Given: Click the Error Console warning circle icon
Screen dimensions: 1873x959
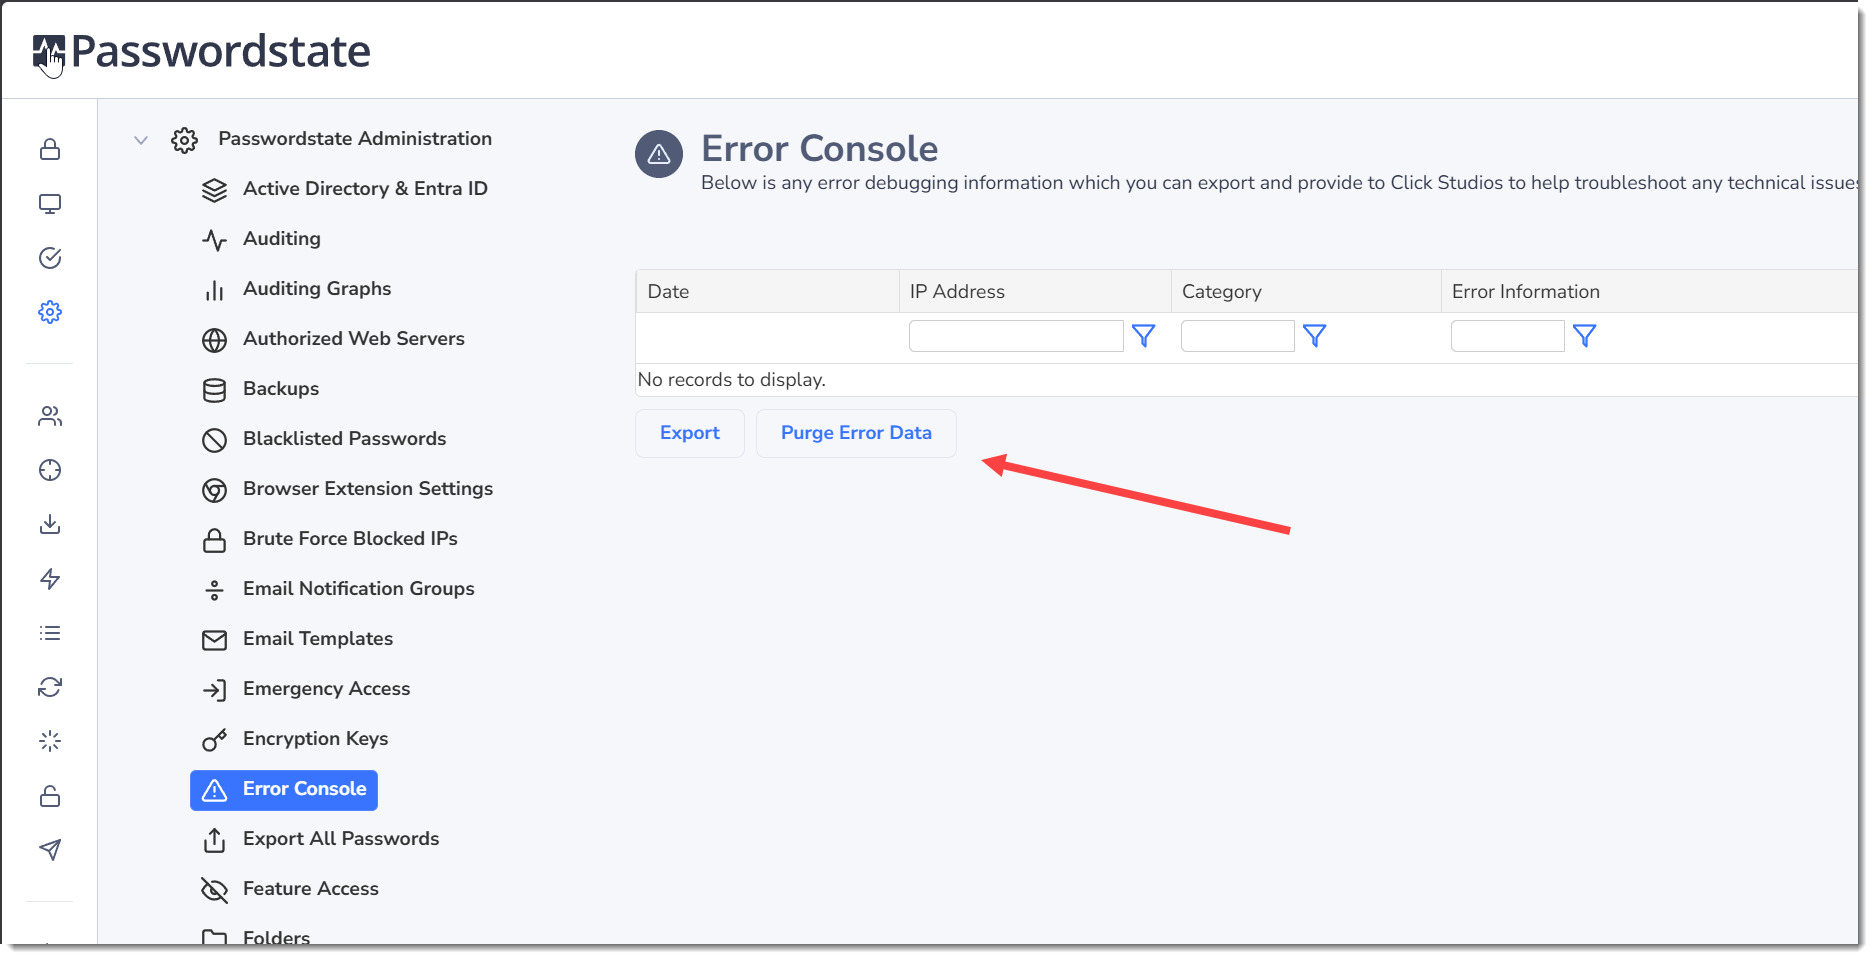Looking at the screenshot, I should (x=659, y=154).
